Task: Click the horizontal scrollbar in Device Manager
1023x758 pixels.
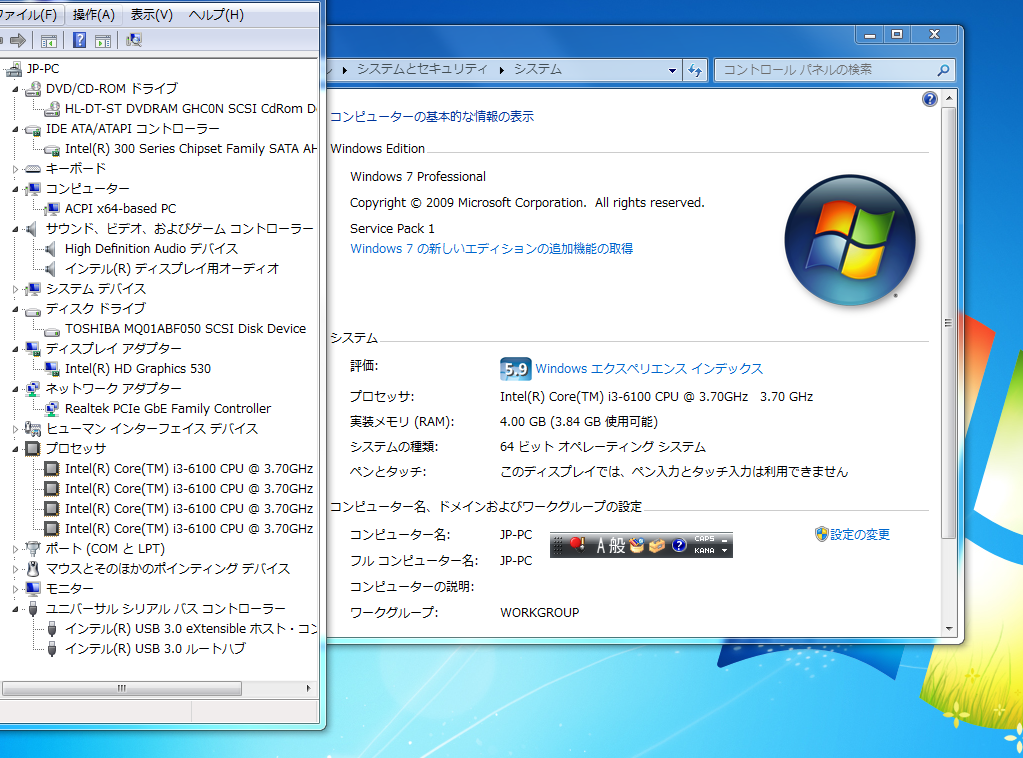Action: 122,688
